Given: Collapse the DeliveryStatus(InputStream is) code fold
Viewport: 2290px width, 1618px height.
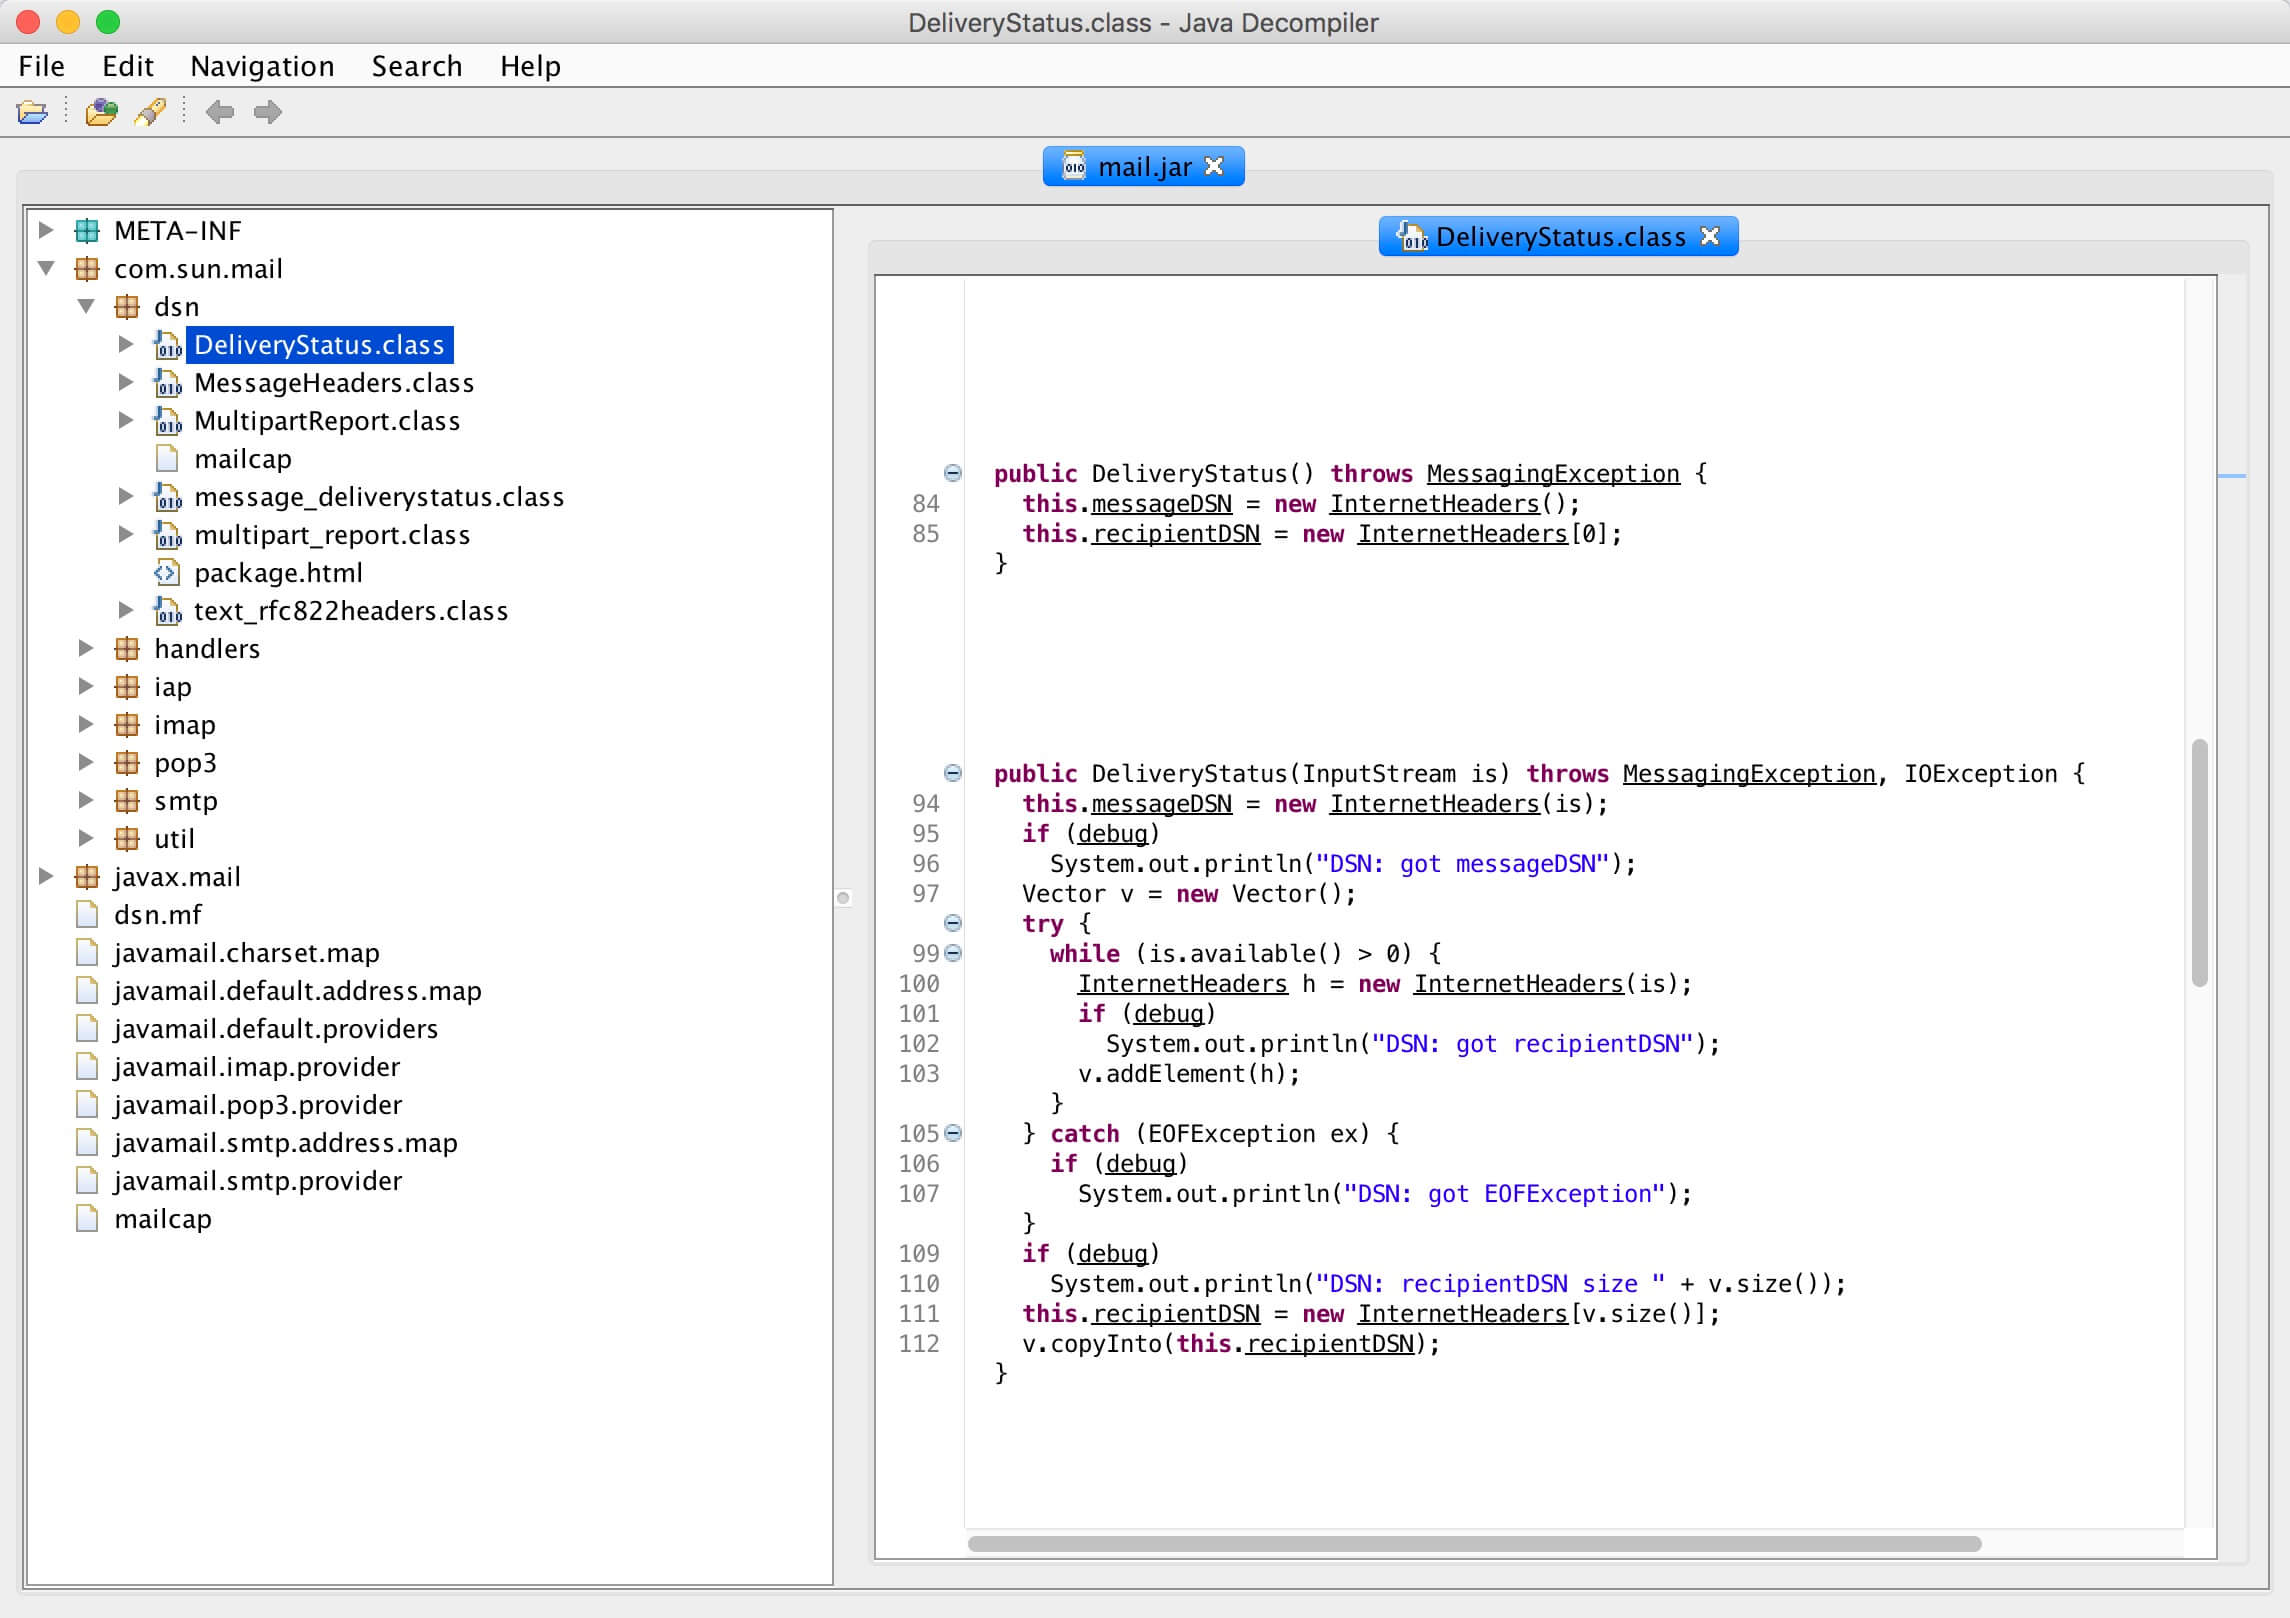Looking at the screenshot, I should tap(953, 773).
